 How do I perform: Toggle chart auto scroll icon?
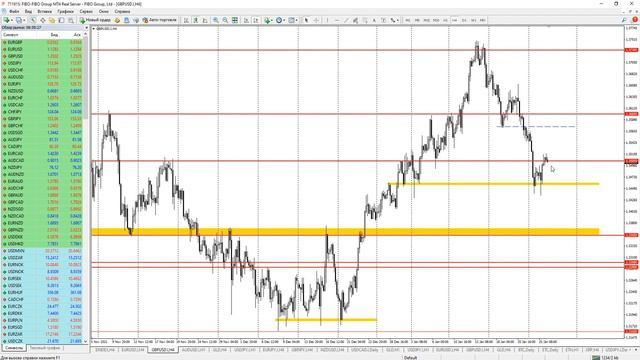coord(246,20)
